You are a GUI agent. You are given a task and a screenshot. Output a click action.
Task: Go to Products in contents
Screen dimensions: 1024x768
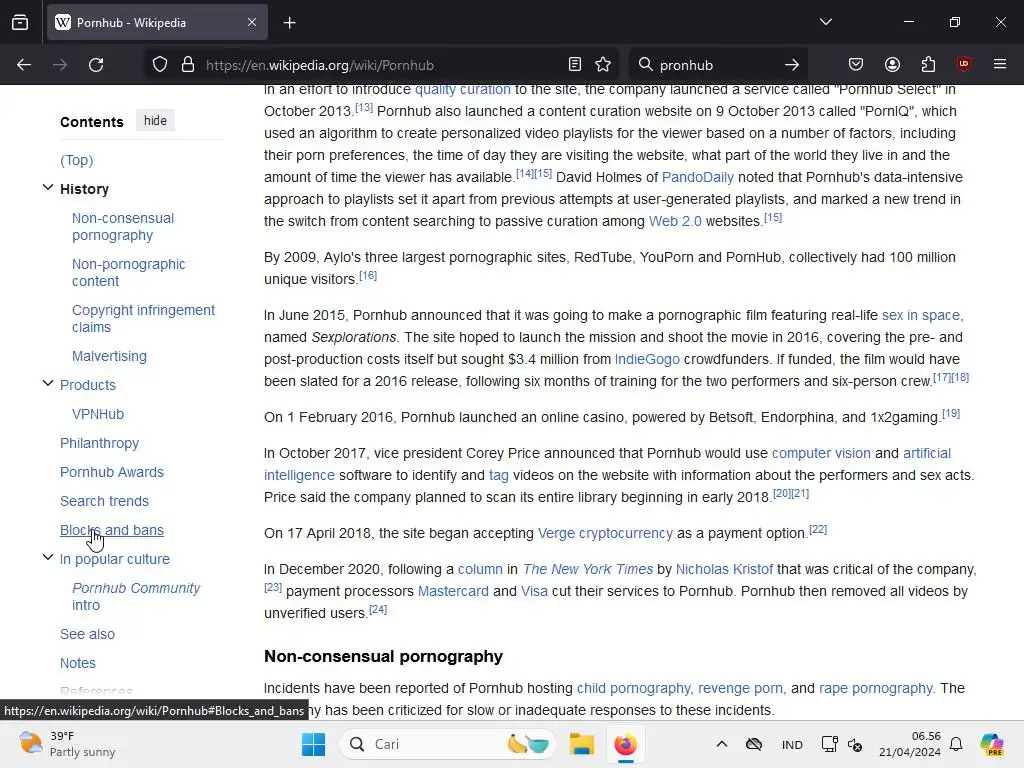click(88, 385)
